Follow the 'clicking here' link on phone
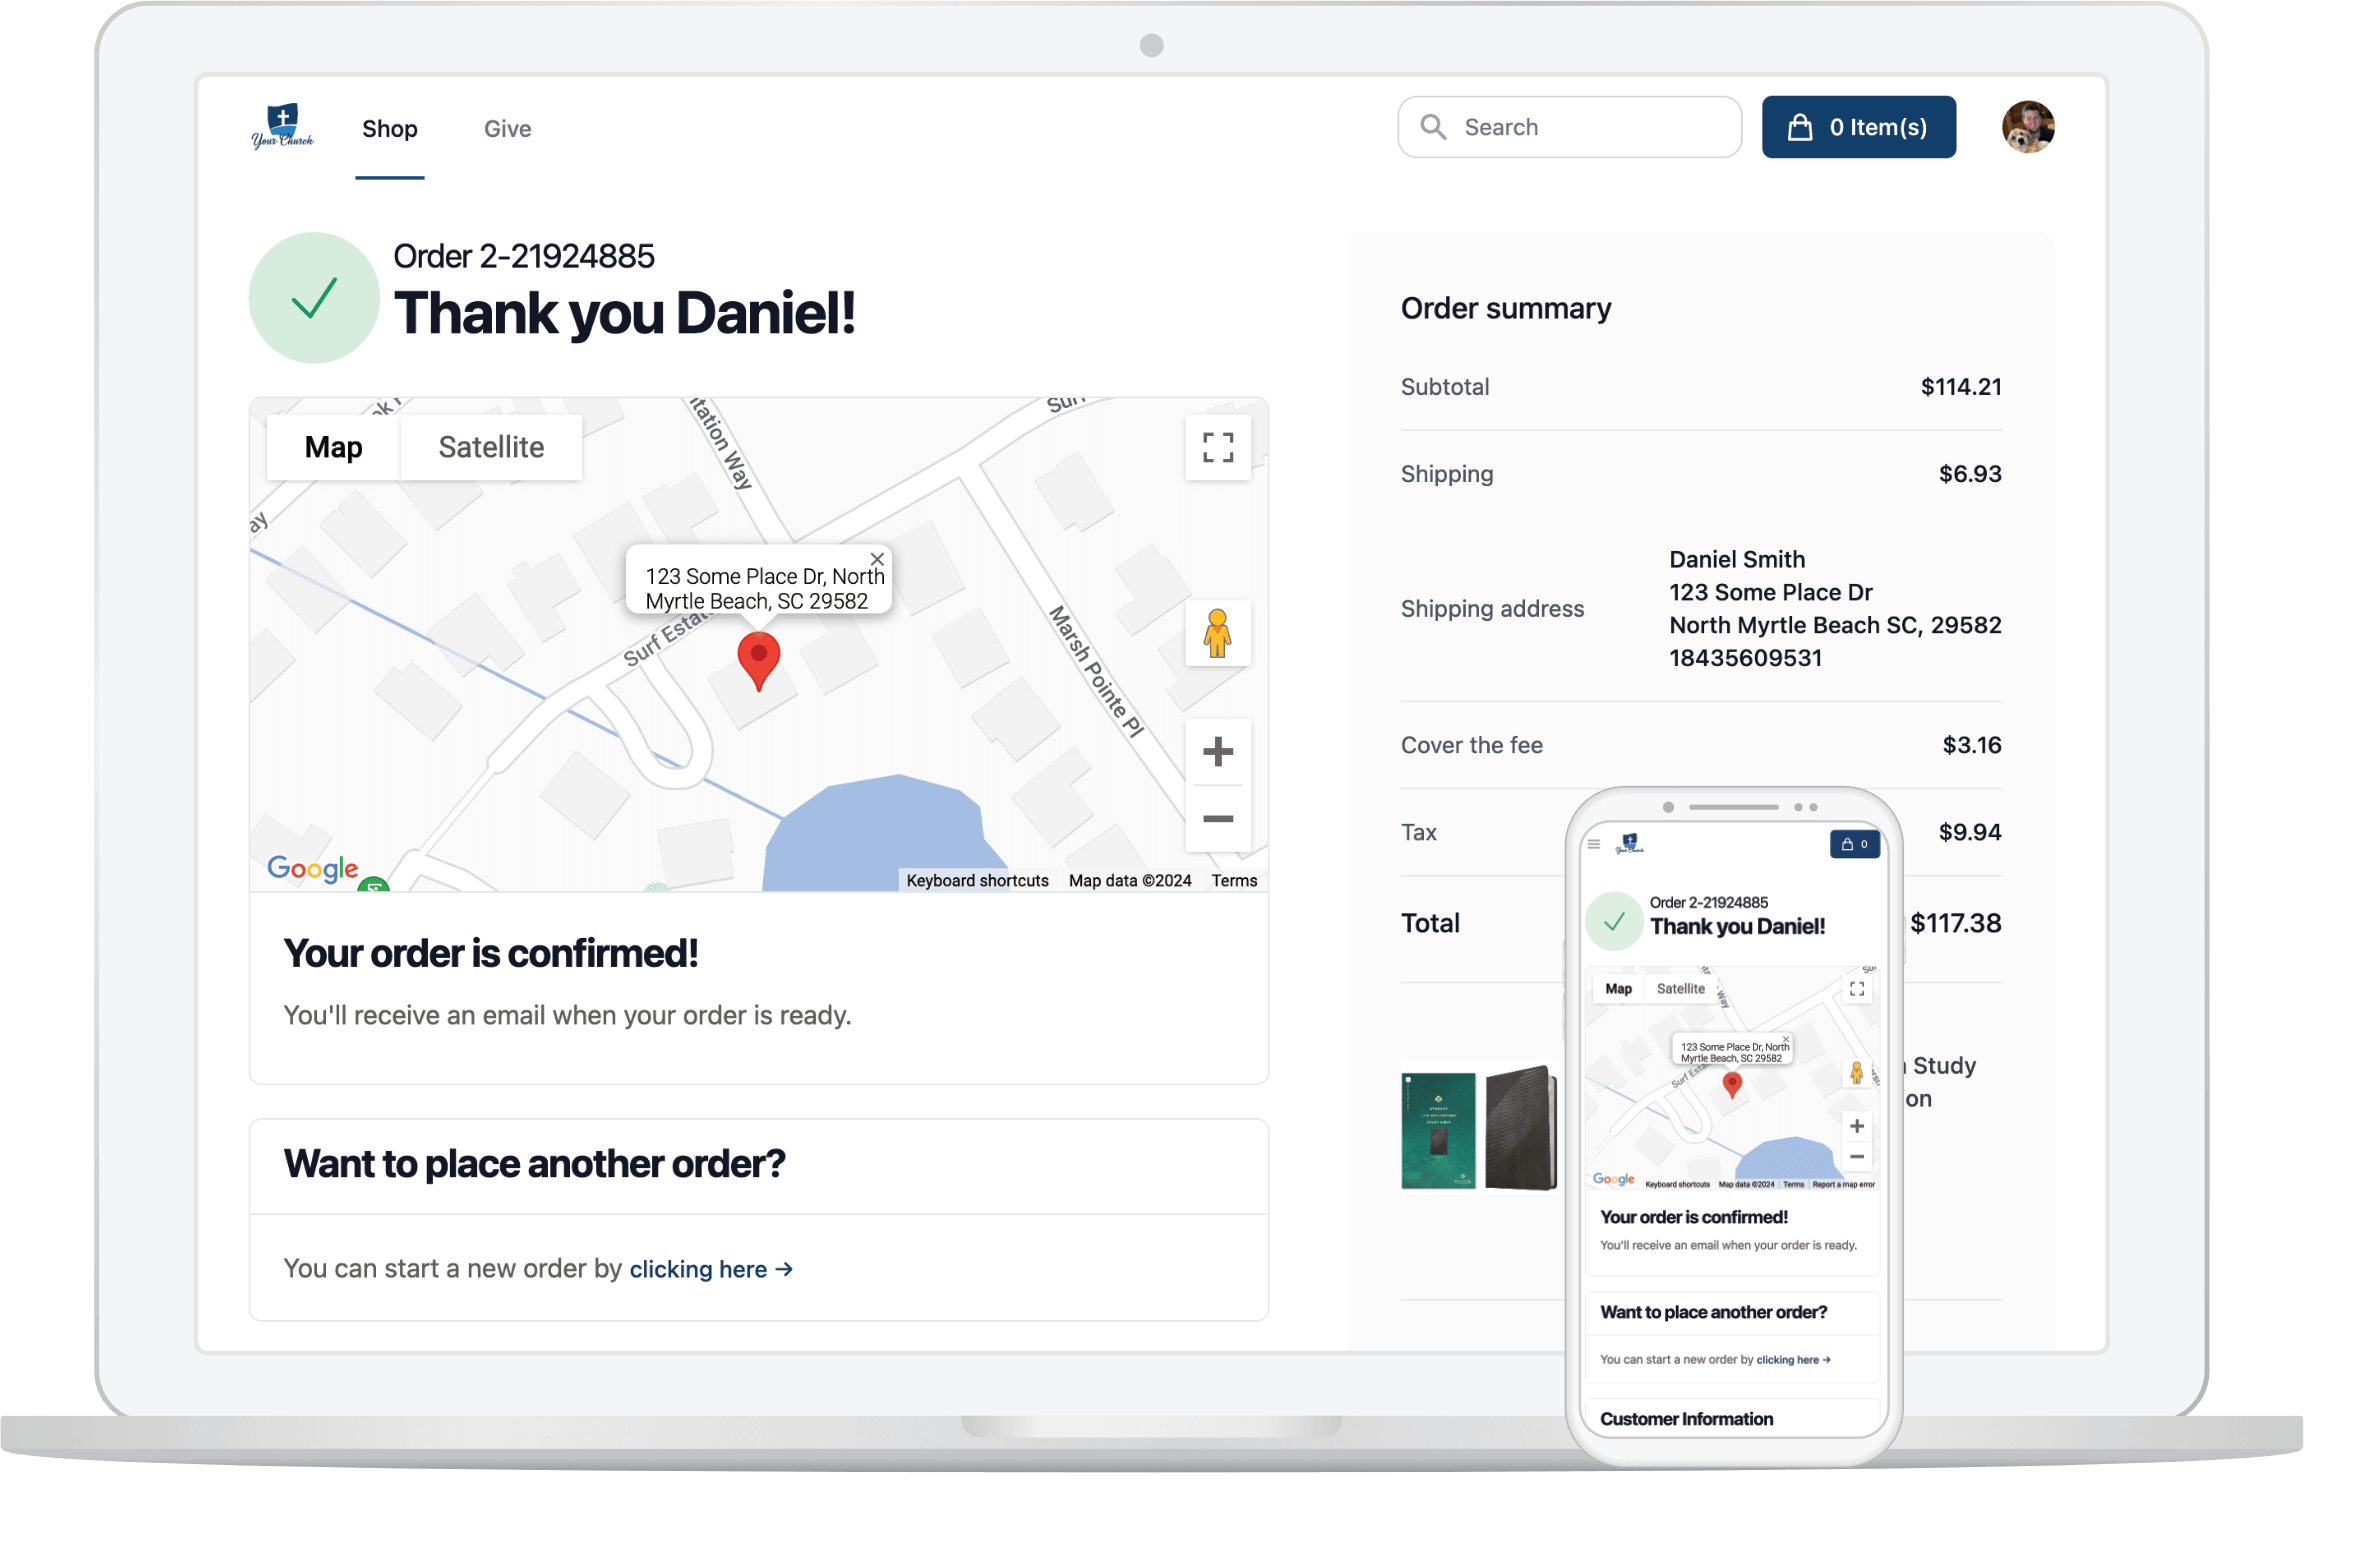This screenshot has height=1543, width=2379. pyautogui.click(x=1794, y=1360)
